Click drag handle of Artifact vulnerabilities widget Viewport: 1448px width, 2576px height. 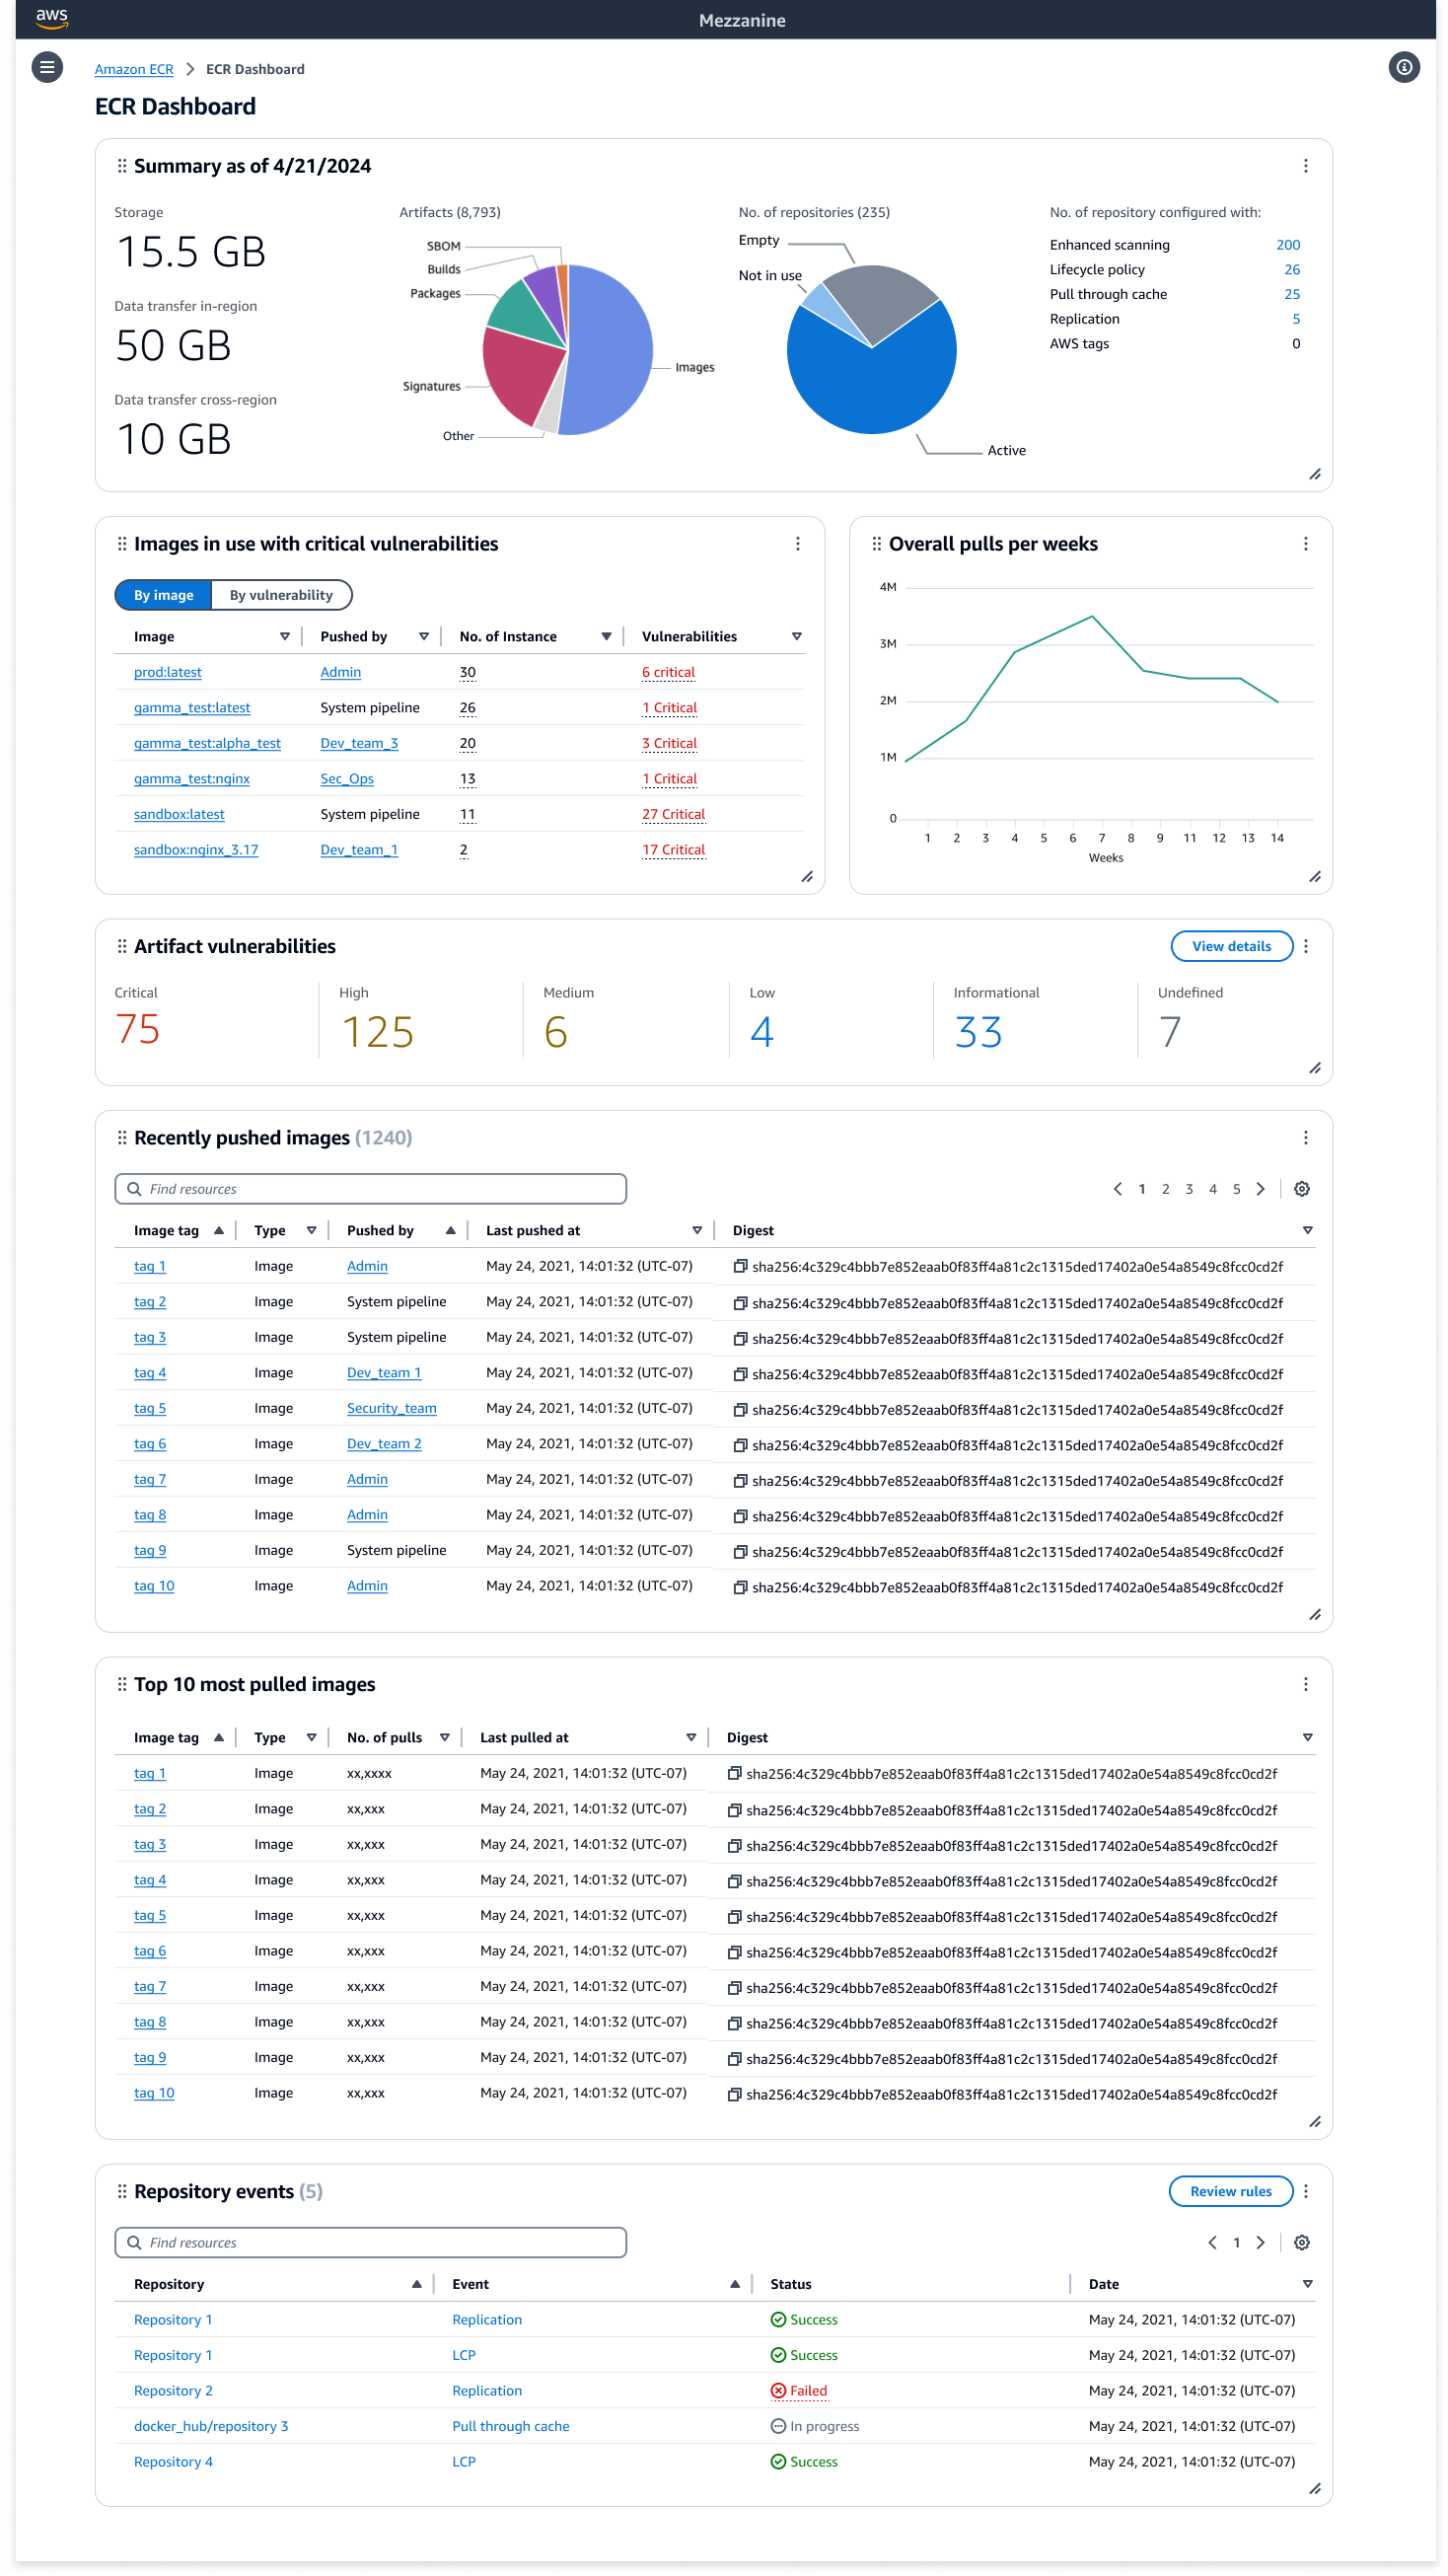[x=122, y=945]
